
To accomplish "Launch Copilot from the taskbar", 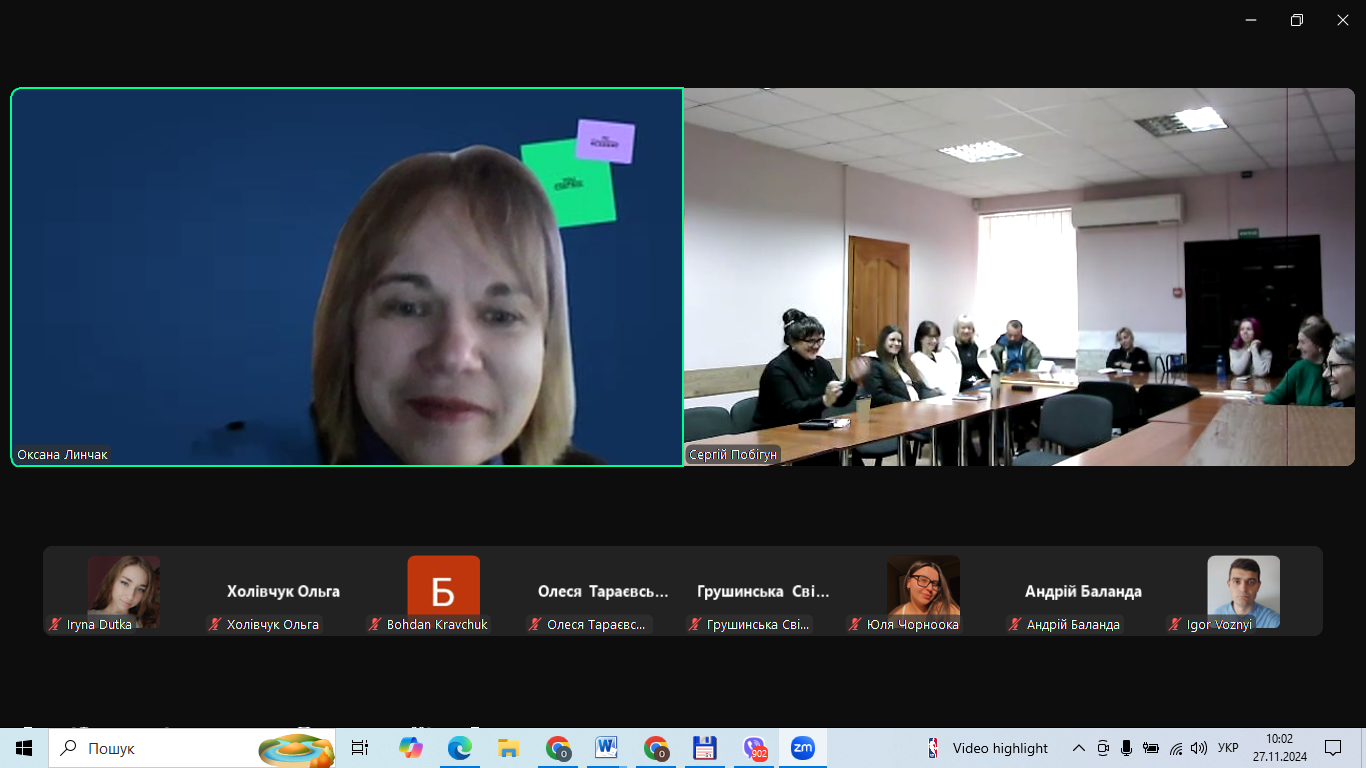I will click(x=410, y=748).
